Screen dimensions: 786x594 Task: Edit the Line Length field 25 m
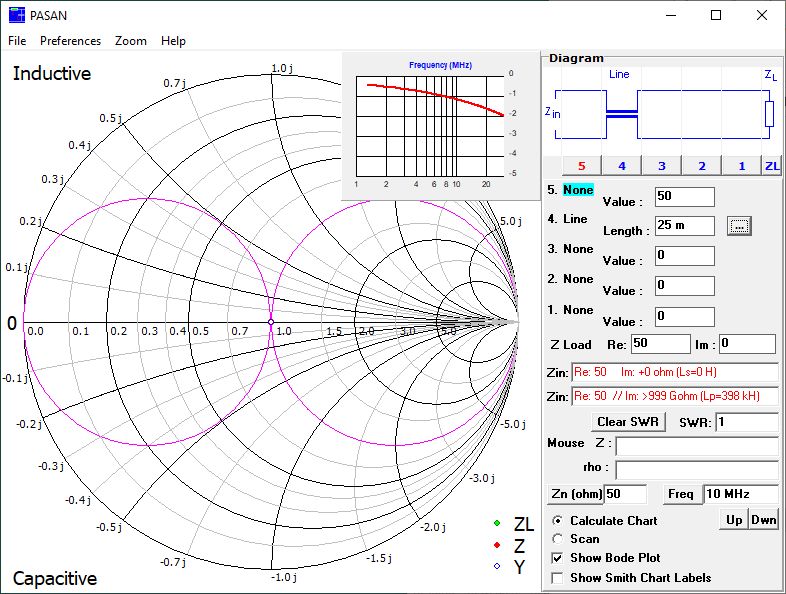click(685, 226)
